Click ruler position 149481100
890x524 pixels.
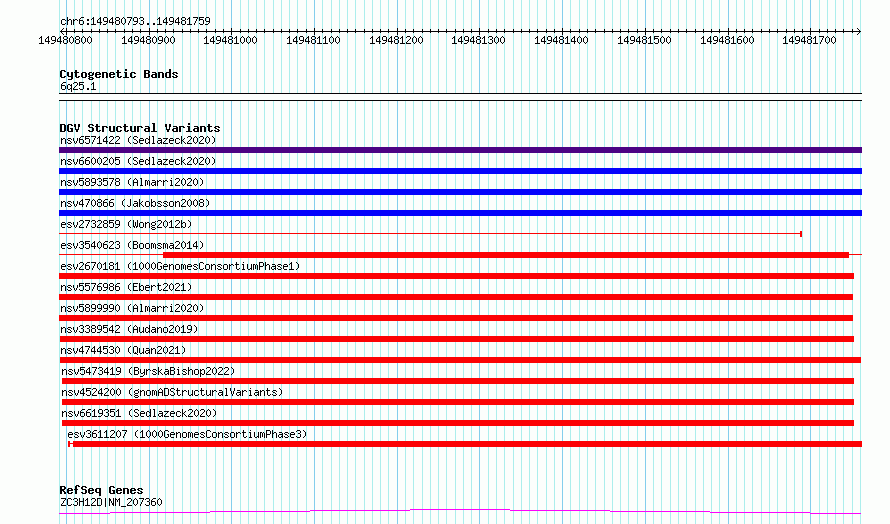[313, 40]
